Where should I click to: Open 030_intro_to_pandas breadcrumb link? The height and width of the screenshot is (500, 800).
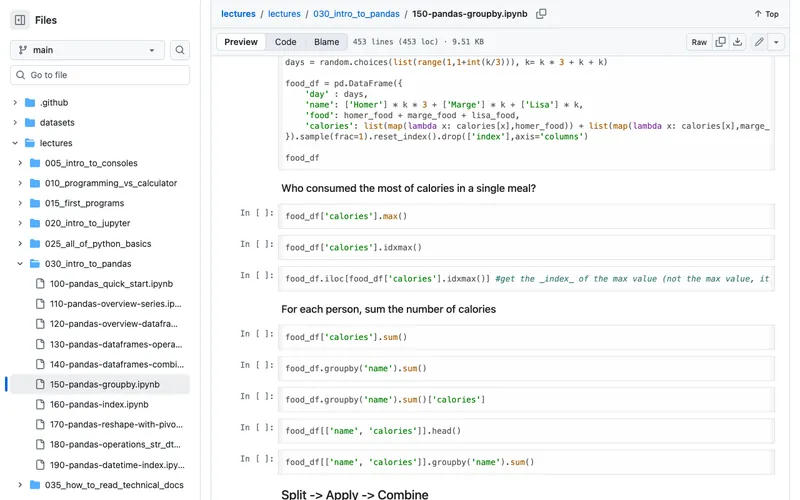click(356, 14)
